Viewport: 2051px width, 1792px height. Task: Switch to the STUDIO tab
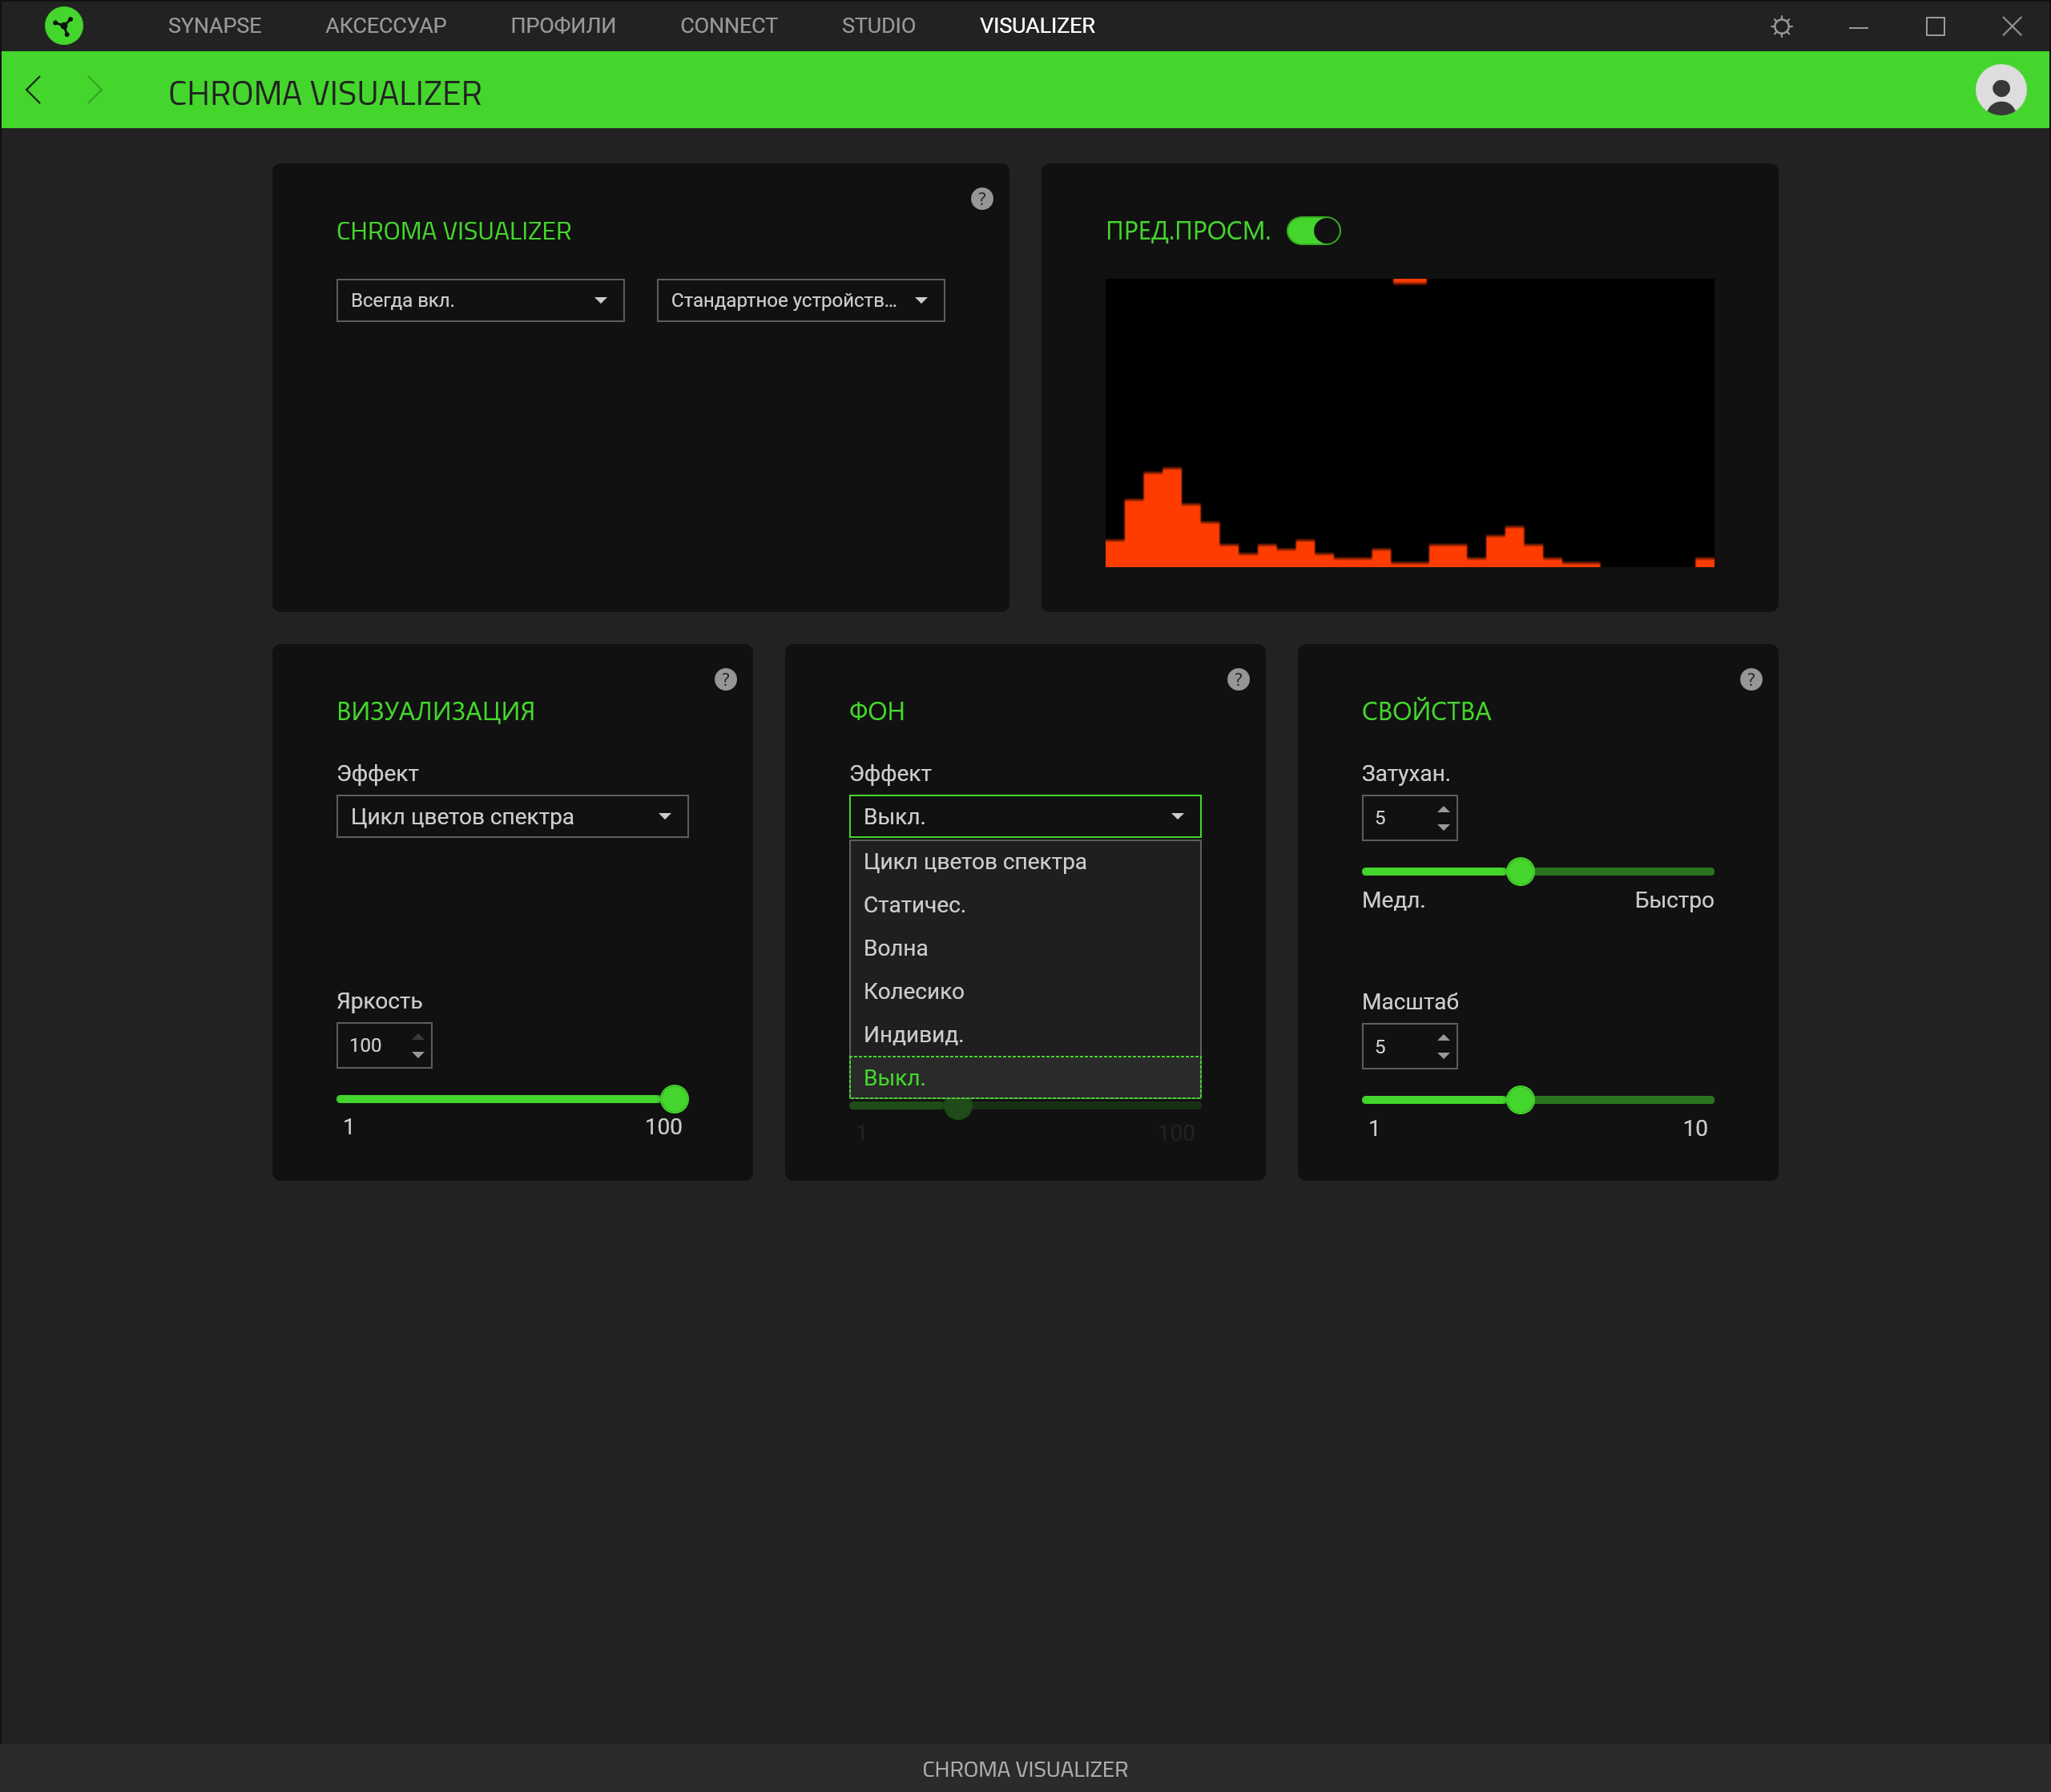click(x=878, y=26)
